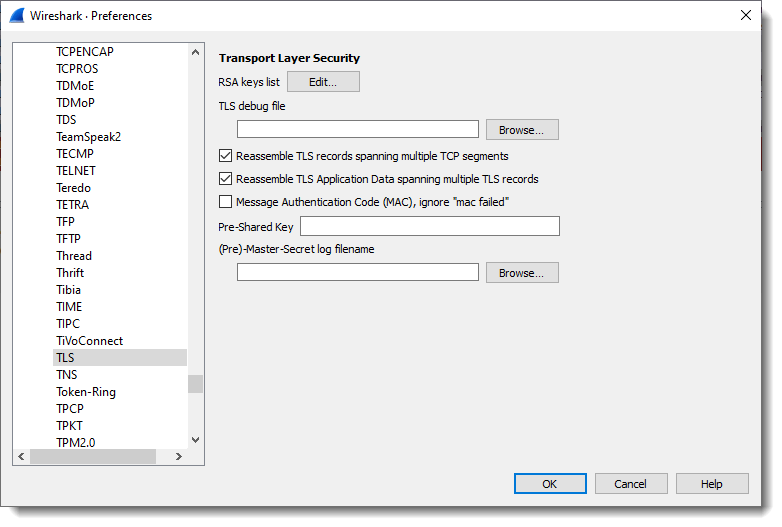Choose TiVoConnect from protocol list
This screenshot has height=527, width=782.
(x=90, y=340)
